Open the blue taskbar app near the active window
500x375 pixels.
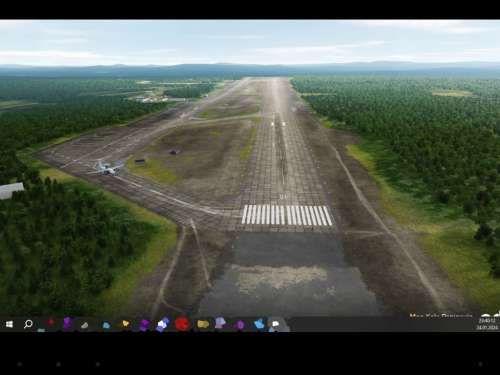(x=259, y=324)
